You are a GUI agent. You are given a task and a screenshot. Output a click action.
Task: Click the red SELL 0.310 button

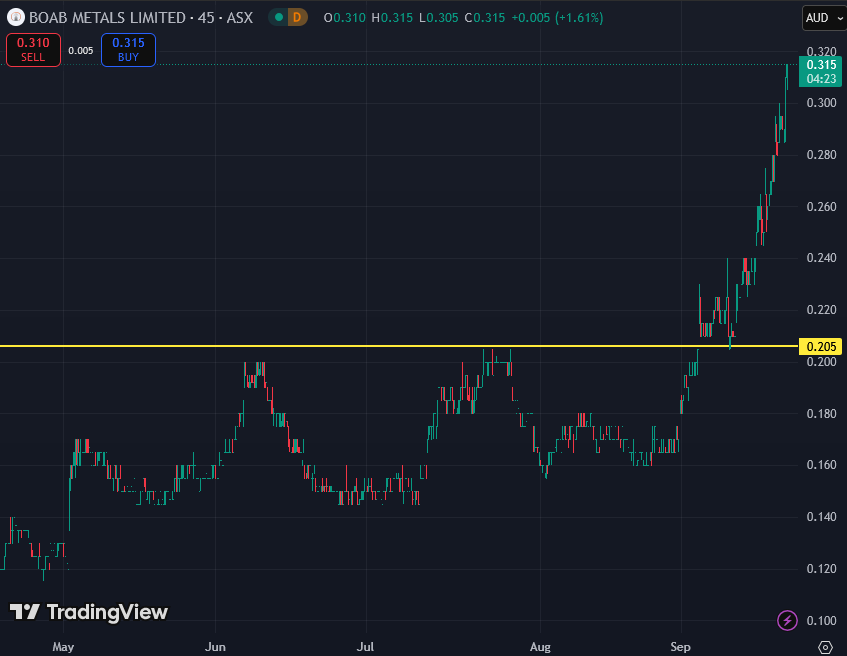tap(33, 49)
